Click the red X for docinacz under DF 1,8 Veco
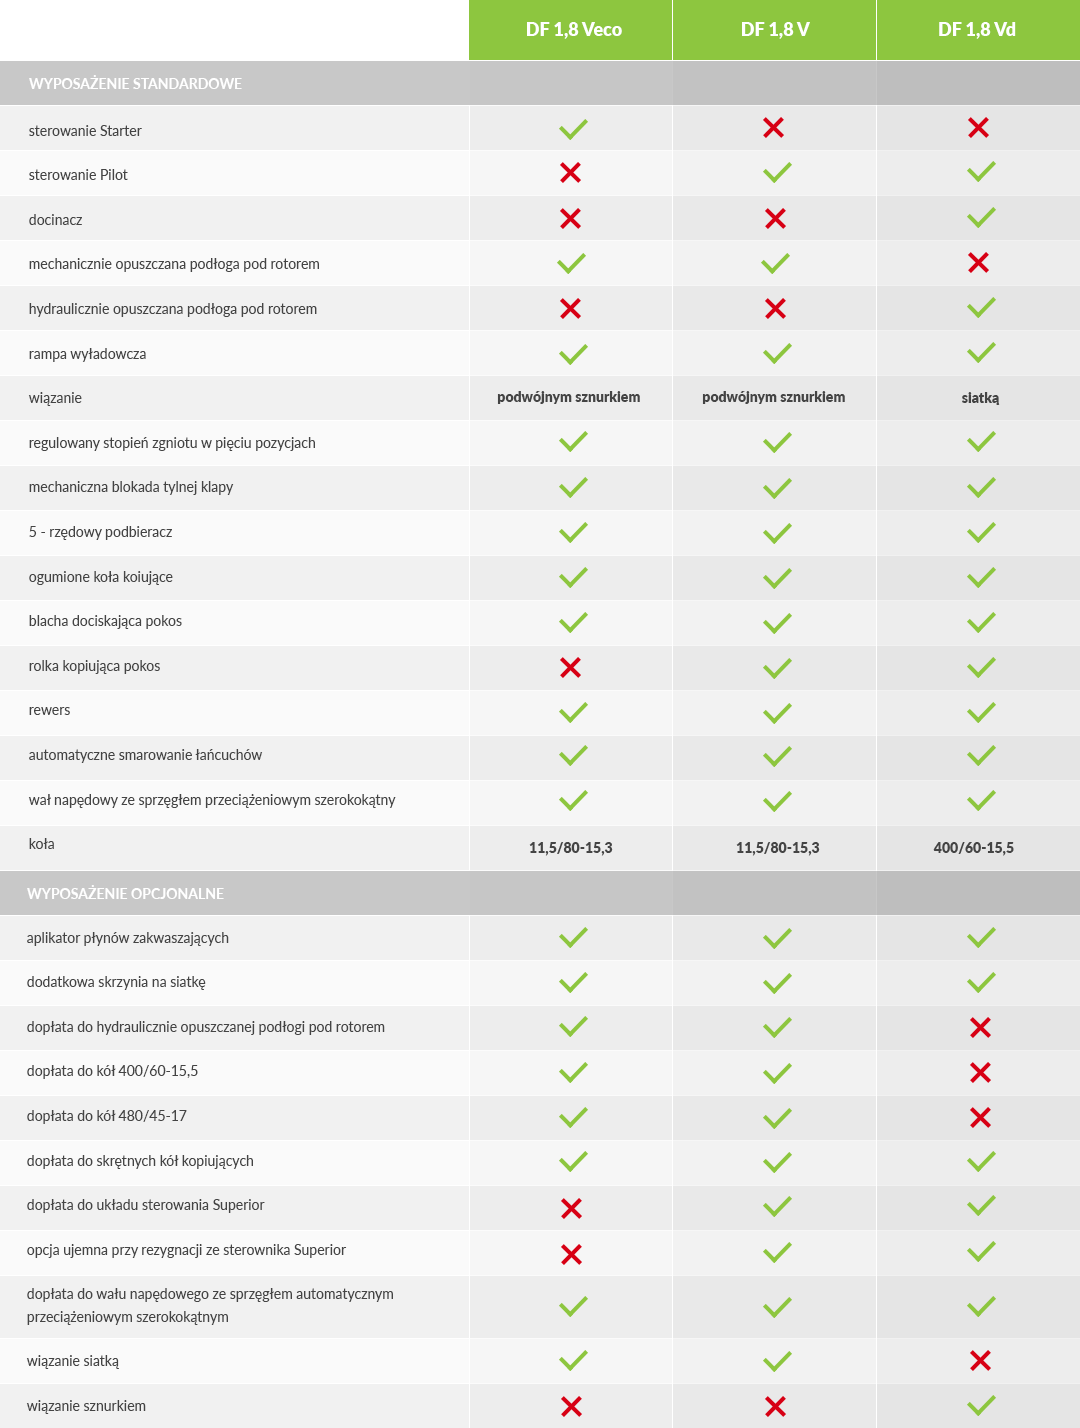Screen dimensions: 1080x1428 570,219
